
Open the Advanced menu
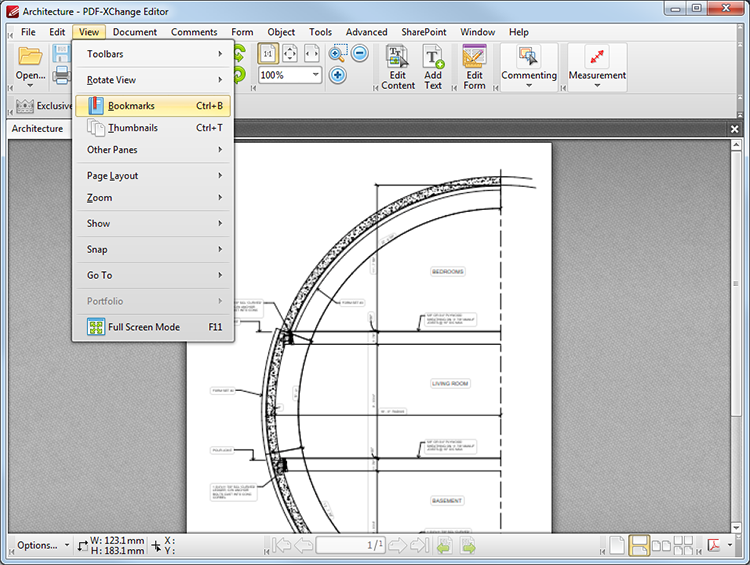click(x=366, y=32)
